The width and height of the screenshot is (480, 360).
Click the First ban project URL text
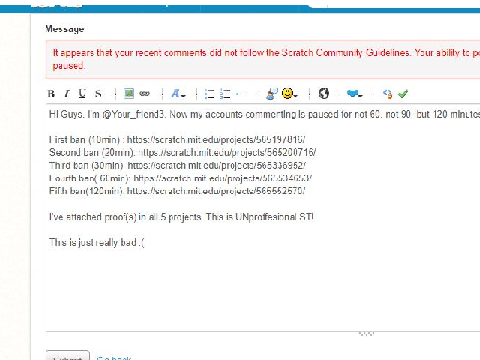click(x=216, y=140)
